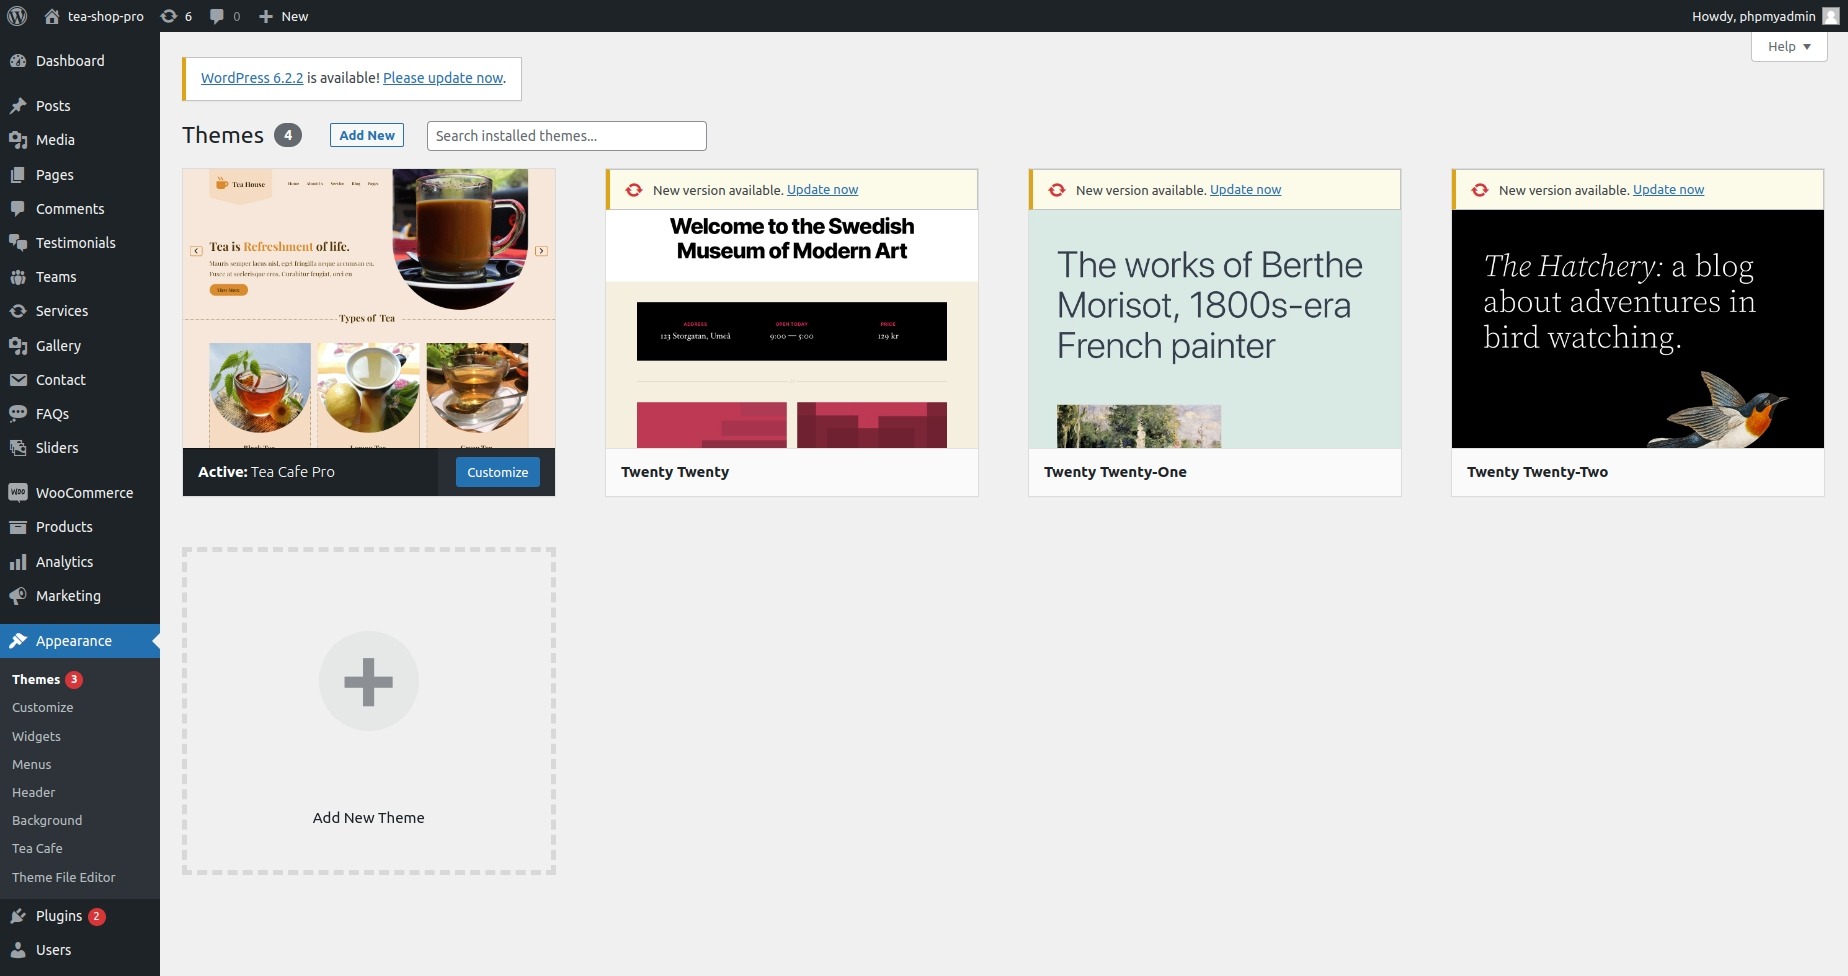1848x976 pixels.
Task: Click the Services icon
Action: (18, 311)
